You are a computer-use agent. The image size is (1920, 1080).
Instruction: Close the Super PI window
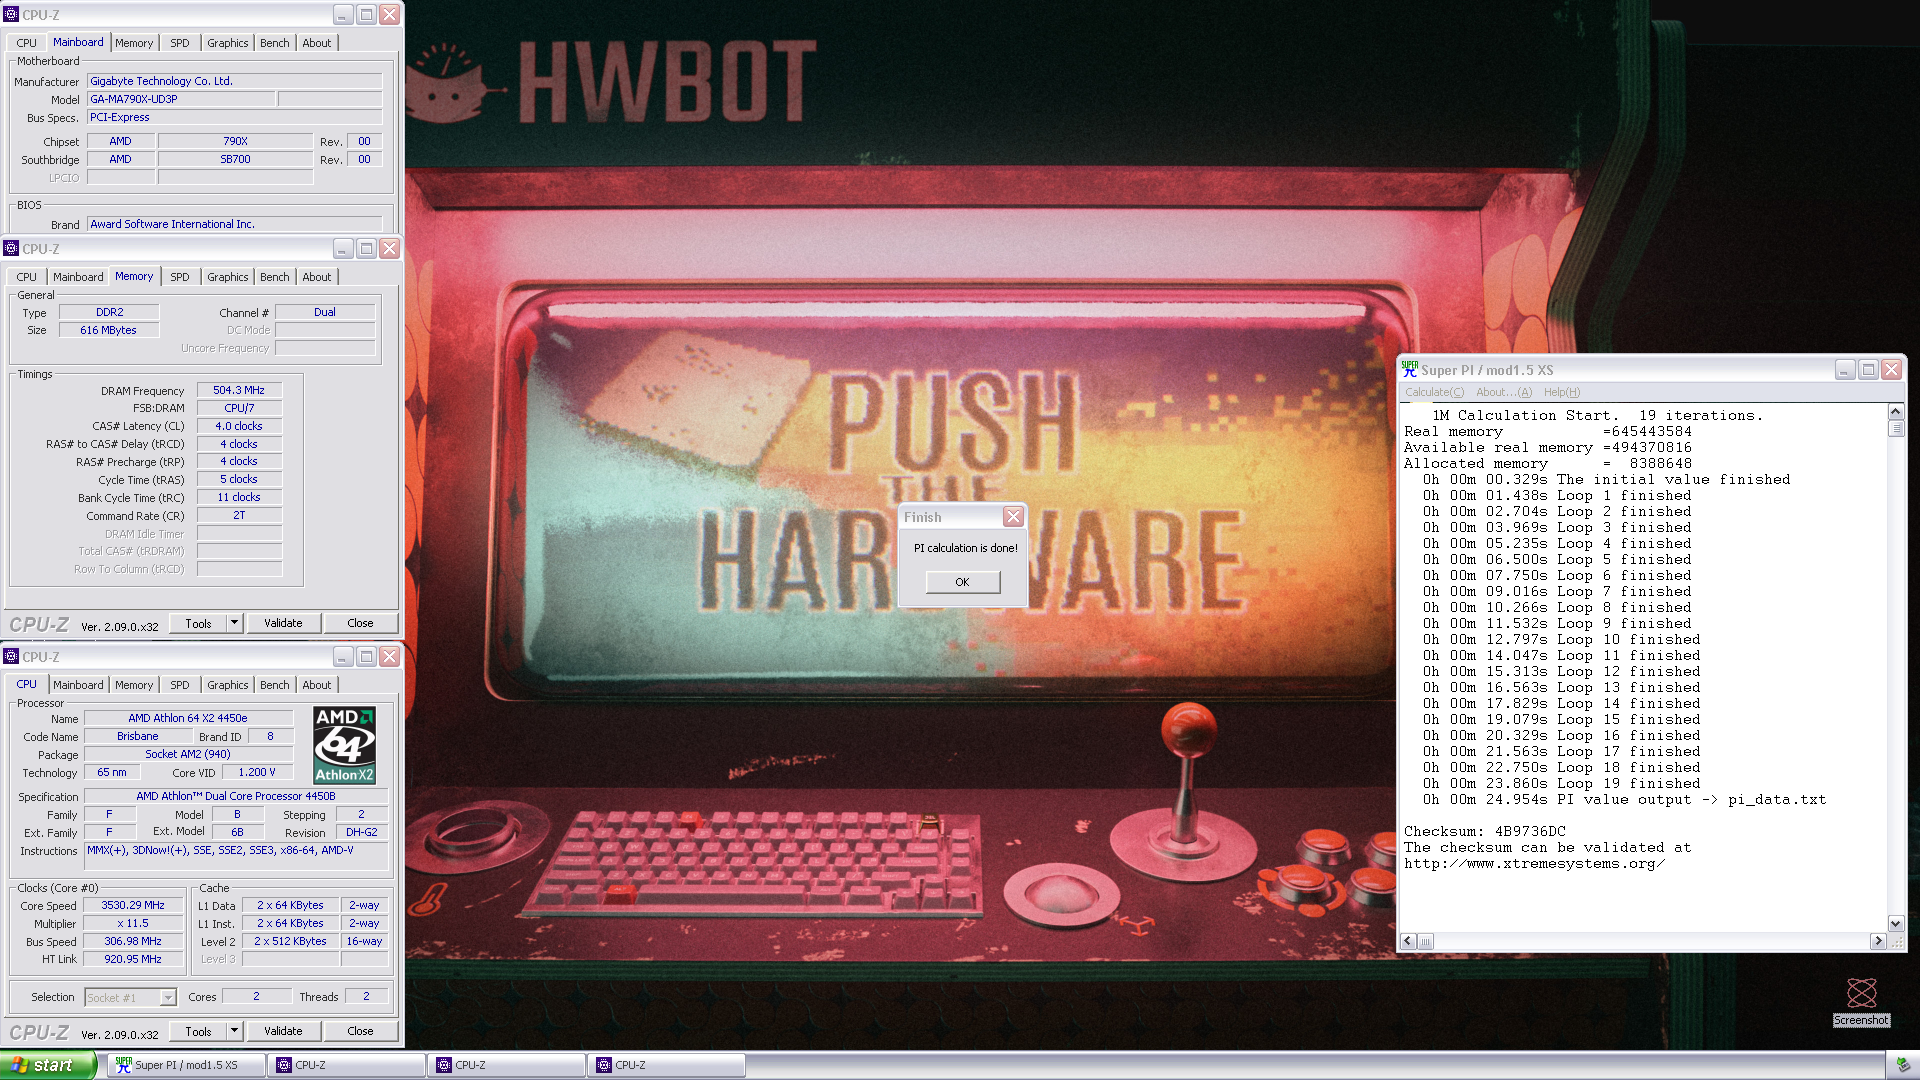[1891, 370]
